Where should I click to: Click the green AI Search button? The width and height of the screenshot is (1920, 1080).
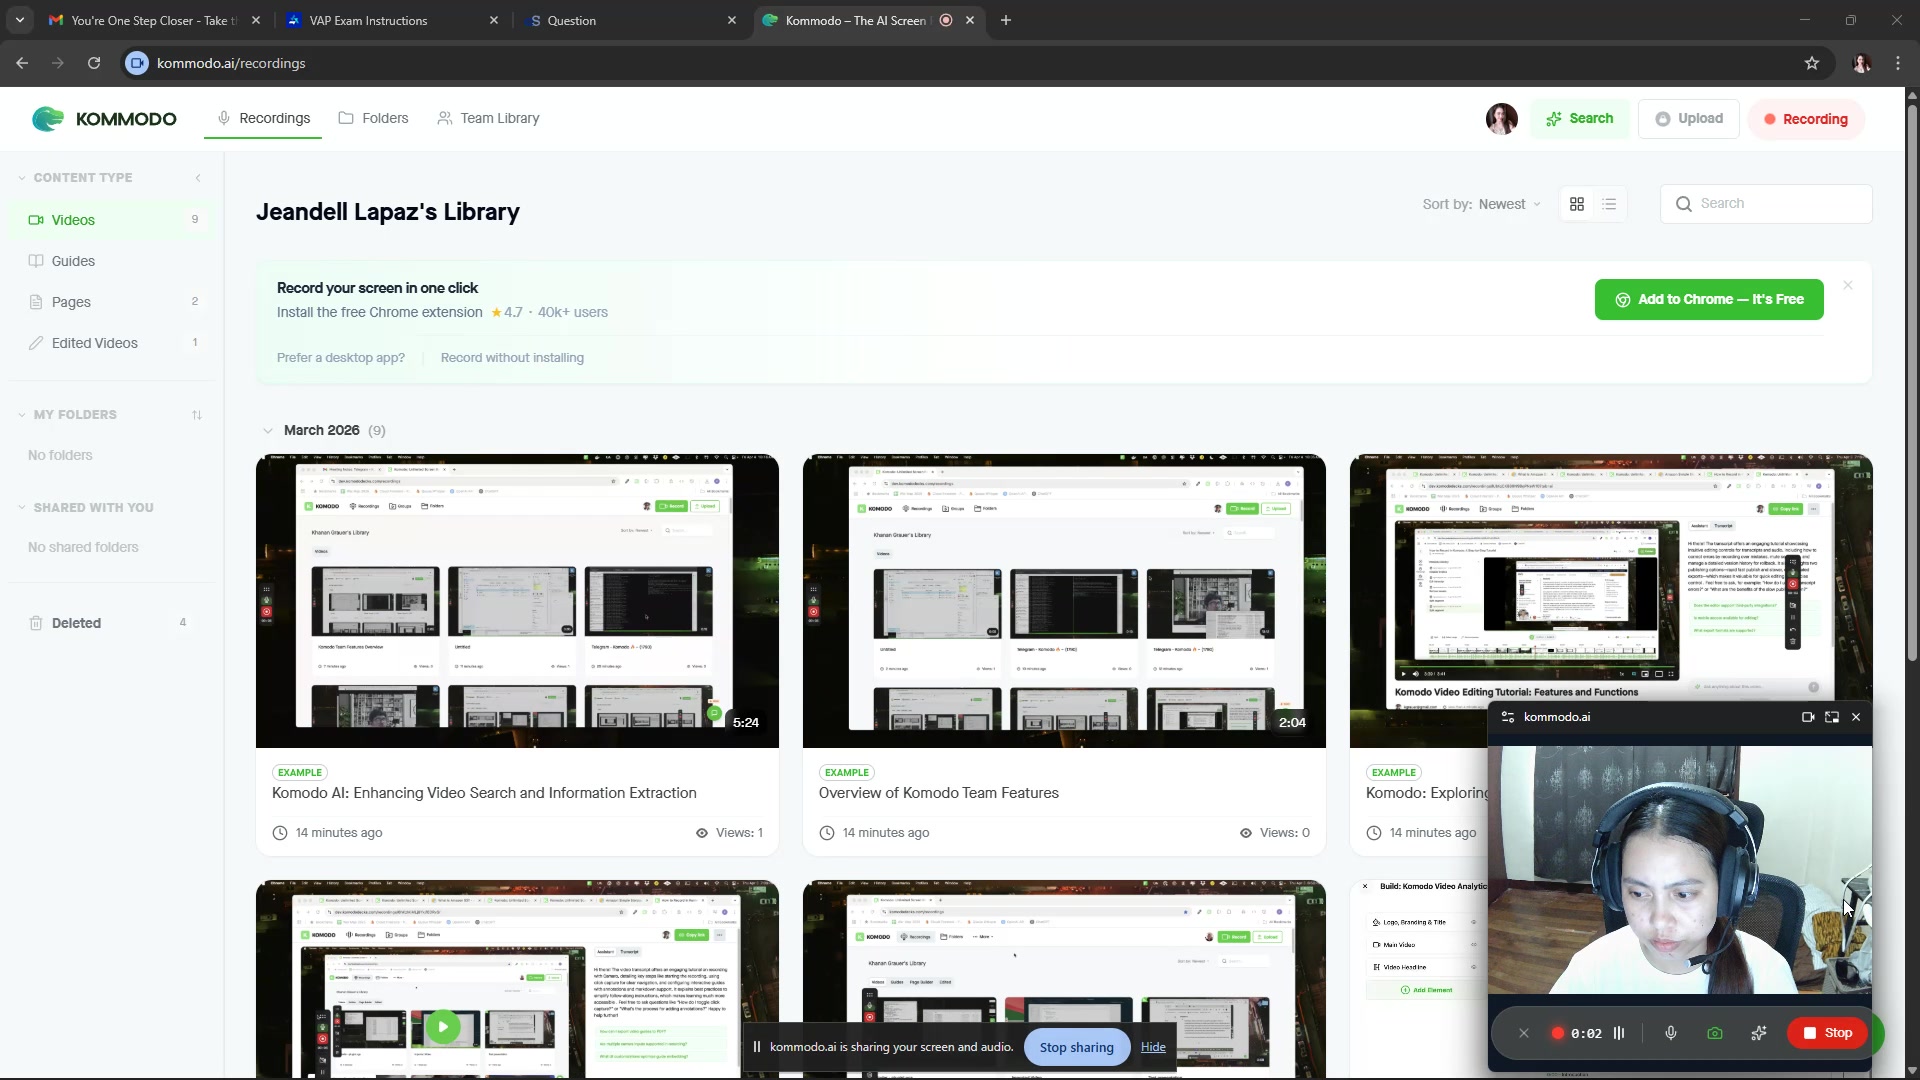tap(1579, 119)
